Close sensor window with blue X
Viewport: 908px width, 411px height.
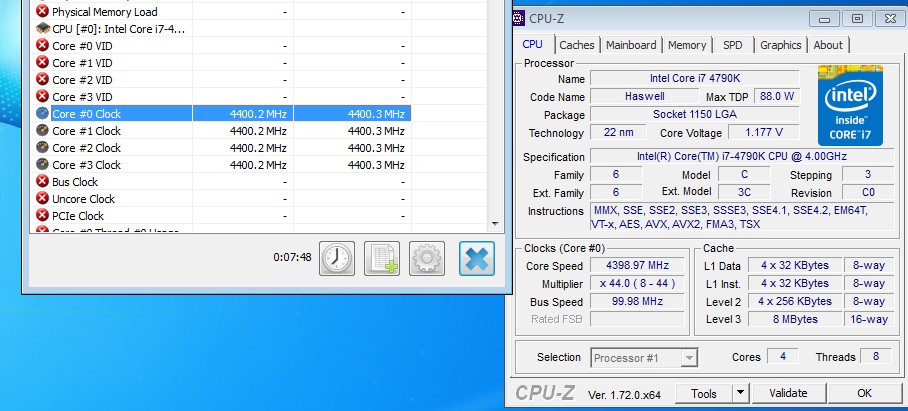477,258
